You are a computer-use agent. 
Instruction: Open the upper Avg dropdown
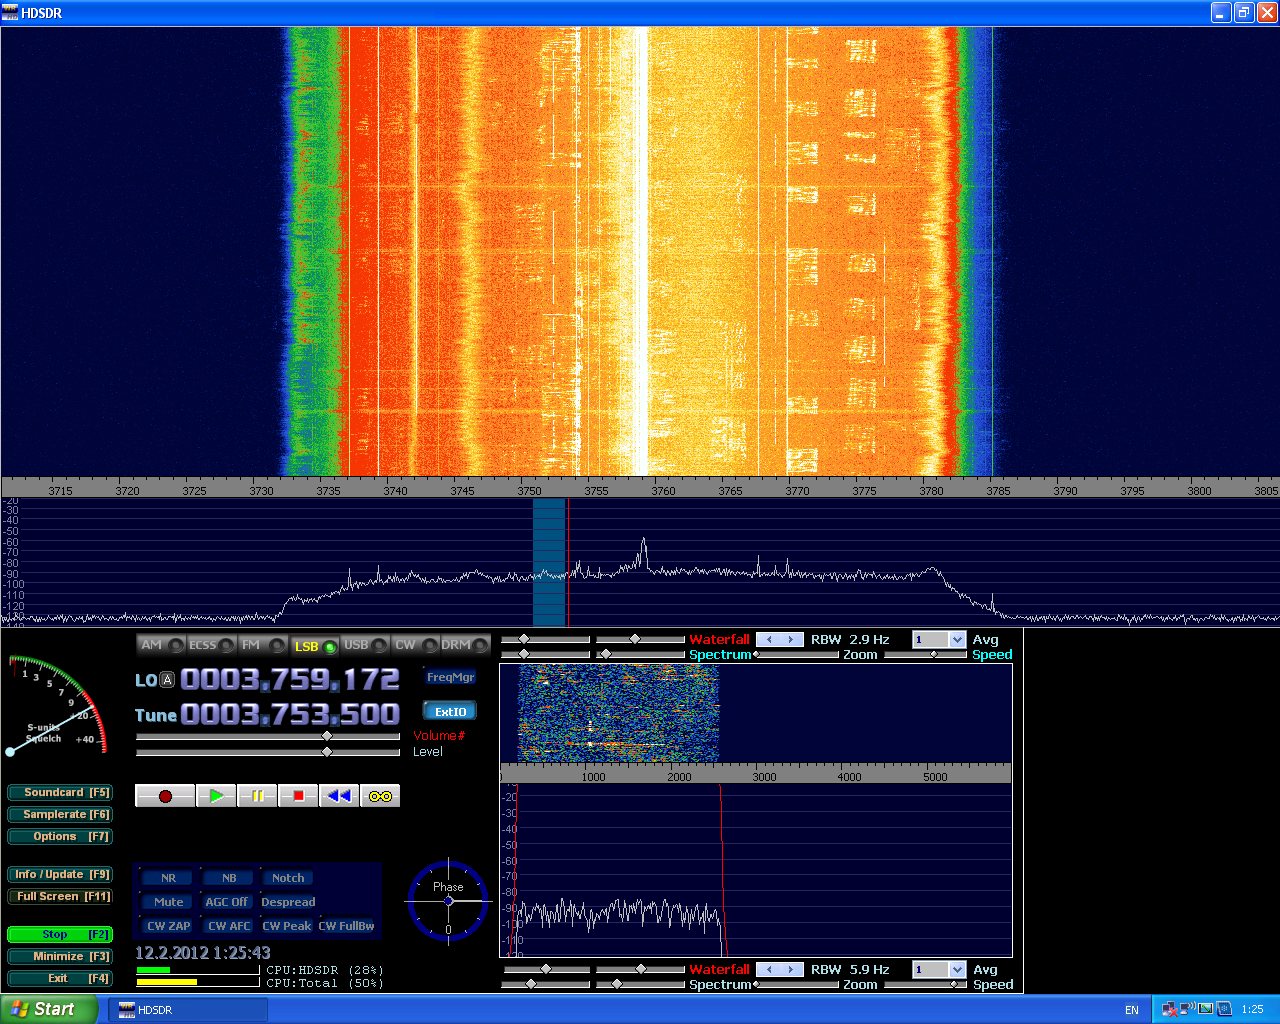[x=957, y=640]
